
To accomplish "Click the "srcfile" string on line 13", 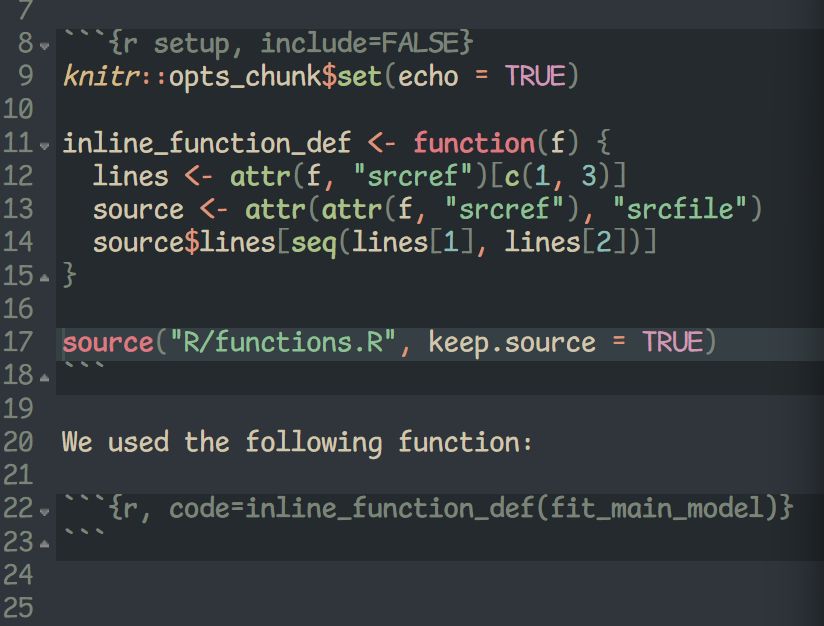I will coord(680,209).
